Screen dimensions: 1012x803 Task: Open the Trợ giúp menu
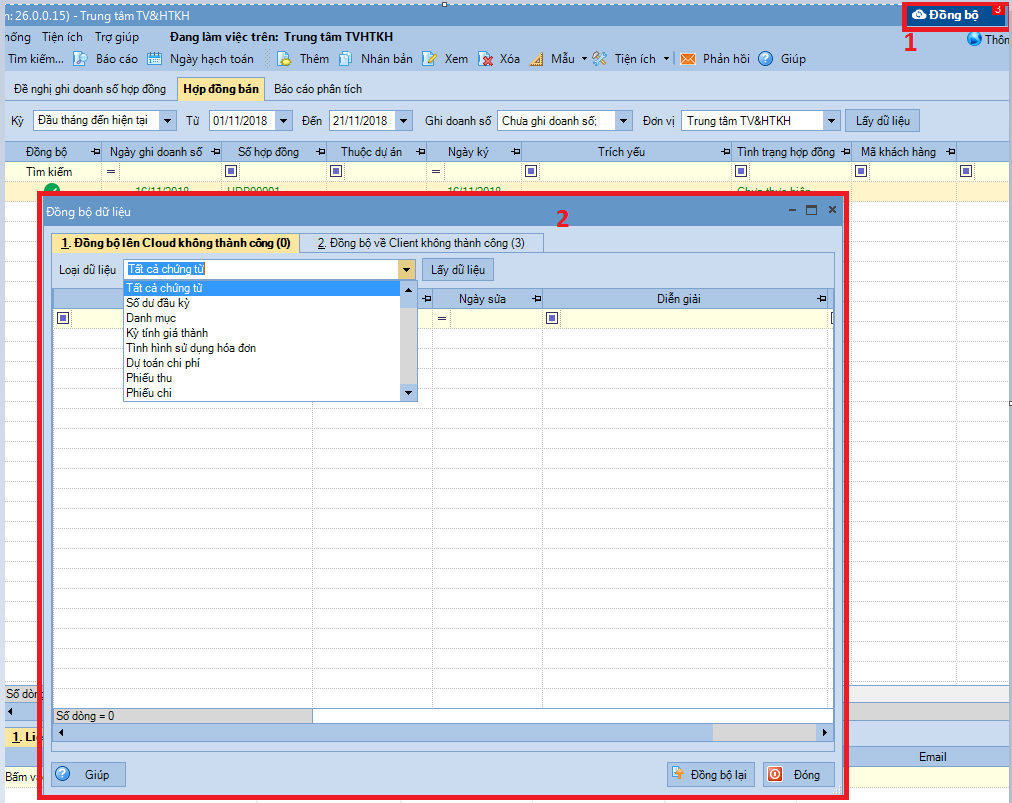116,37
